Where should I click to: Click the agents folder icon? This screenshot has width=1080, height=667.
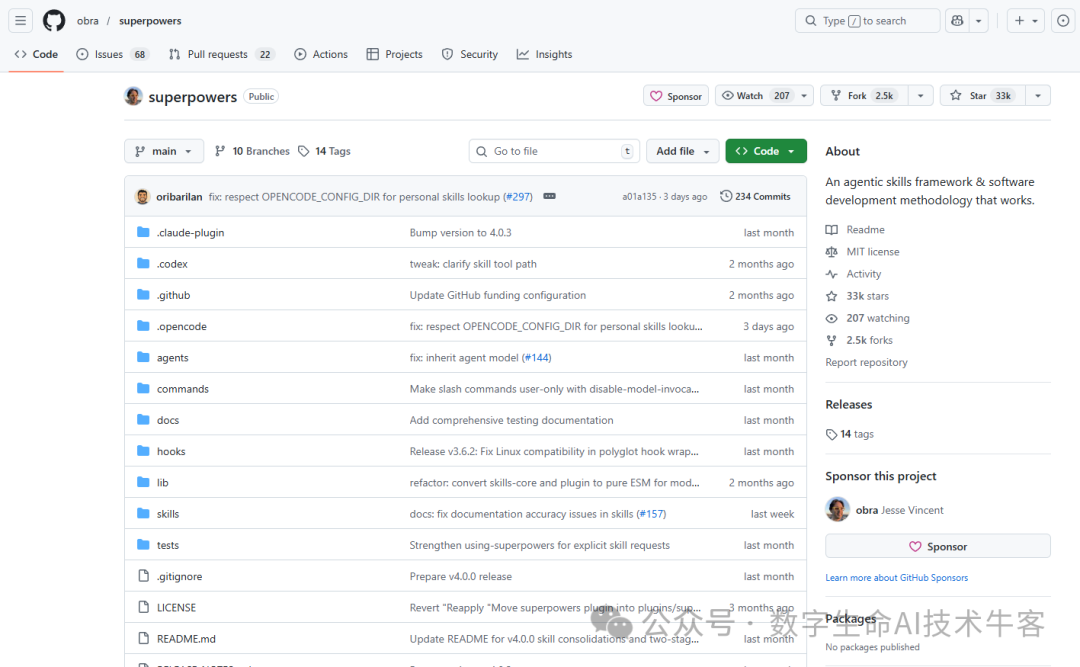143,357
